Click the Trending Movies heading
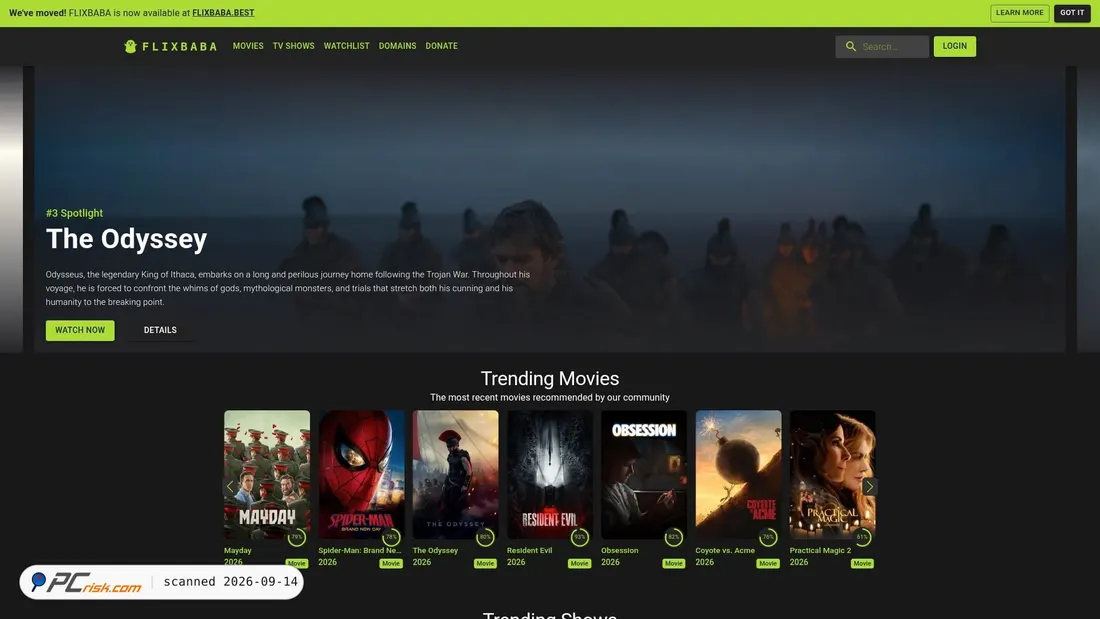Image resolution: width=1100 pixels, height=619 pixels. 550,378
